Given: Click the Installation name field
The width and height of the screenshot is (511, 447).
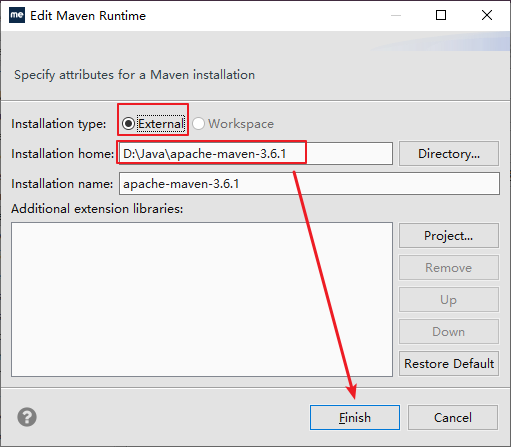Looking at the screenshot, I should point(309,184).
